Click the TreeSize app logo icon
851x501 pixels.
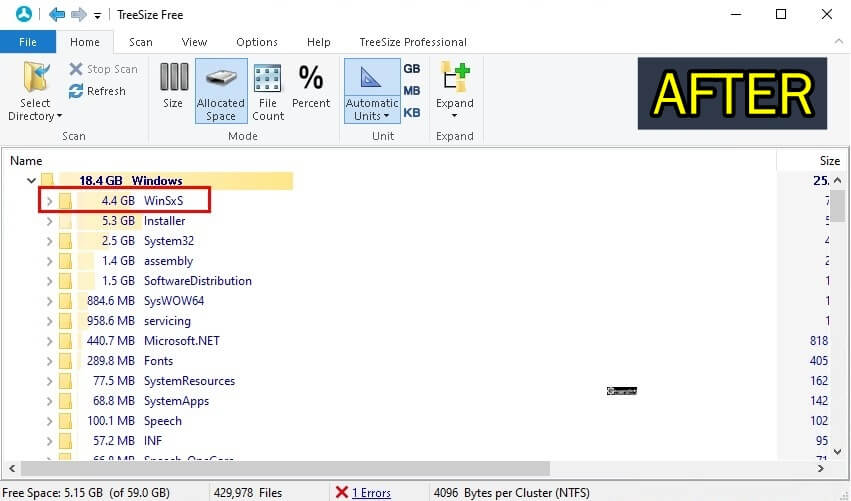23,14
